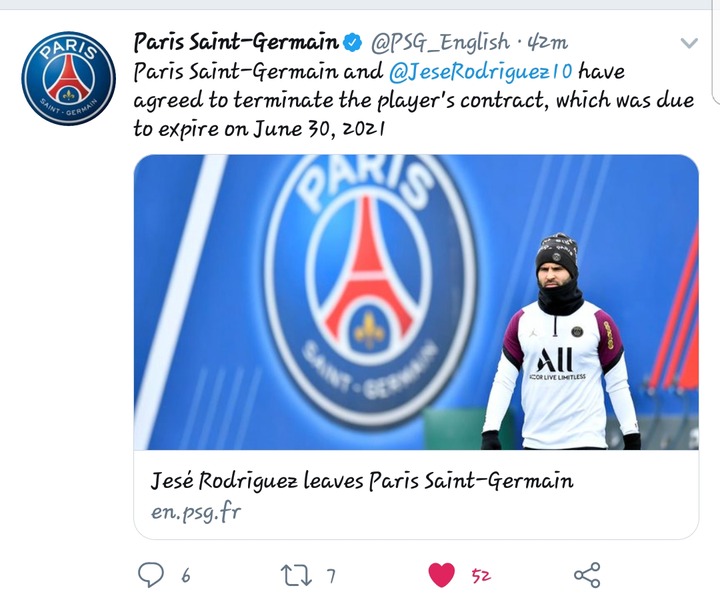Unlike the tweet via red heart icon
720x598 pixels.
pos(441,575)
